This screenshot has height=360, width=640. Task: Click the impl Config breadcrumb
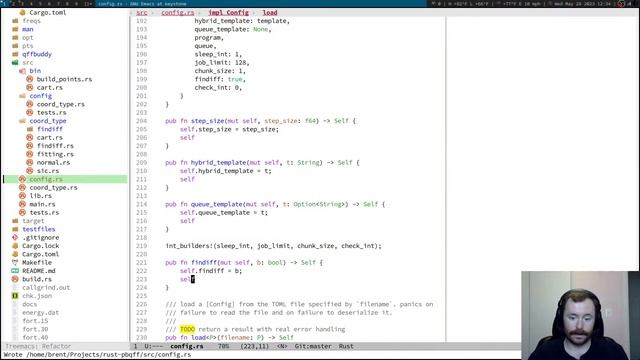pos(228,13)
